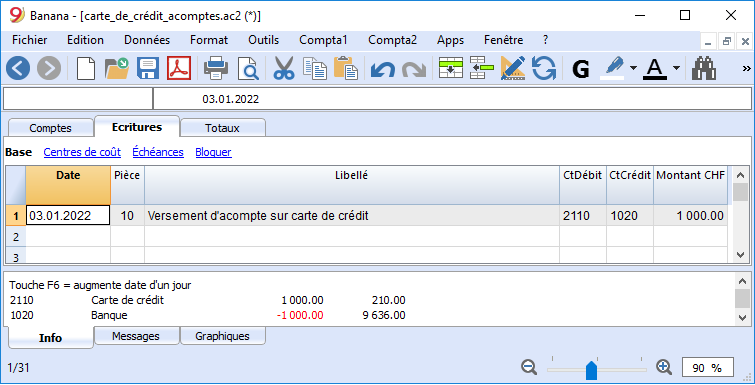Click the Print icon in toolbar
The height and width of the screenshot is (385, 755).
pos(216,68)
